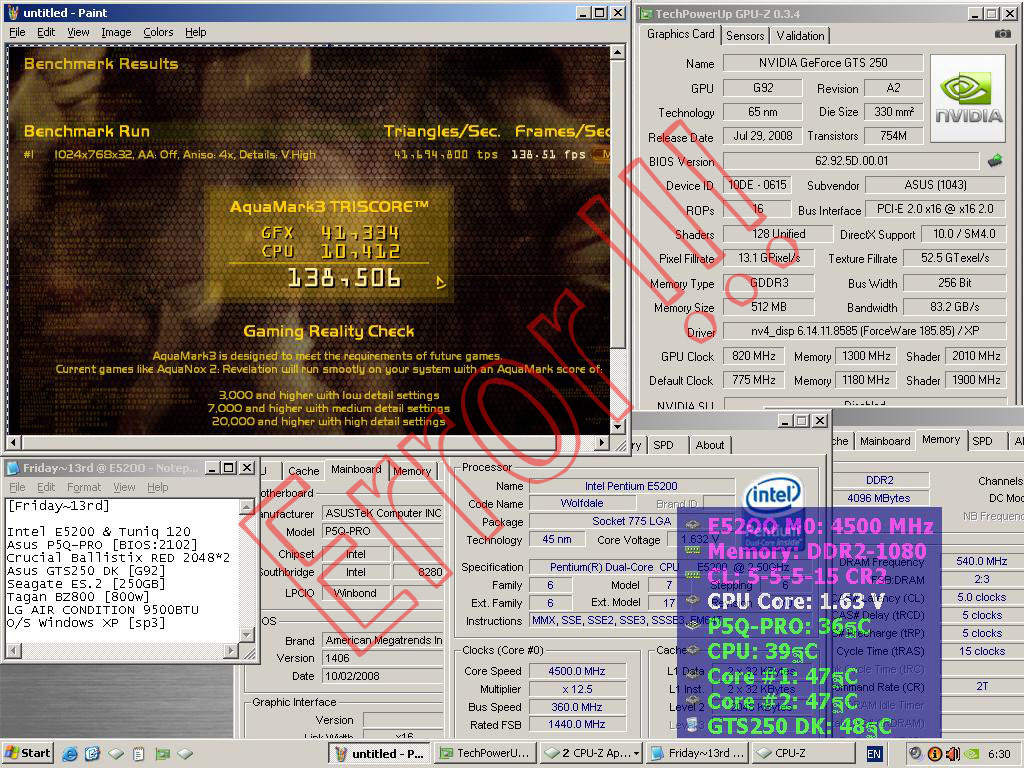This screenshot has width=1024, height=768.
Task: Click memory size 4096 MBytes value
Action: point(878,498)
